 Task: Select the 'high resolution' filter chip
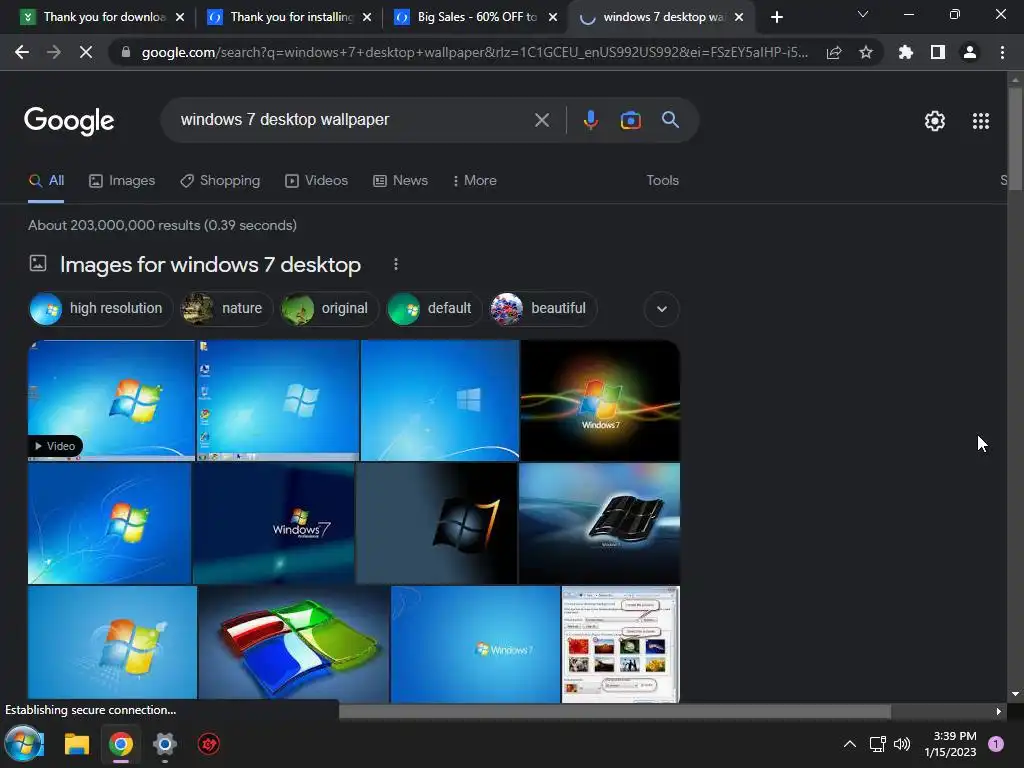pos(101,309)
